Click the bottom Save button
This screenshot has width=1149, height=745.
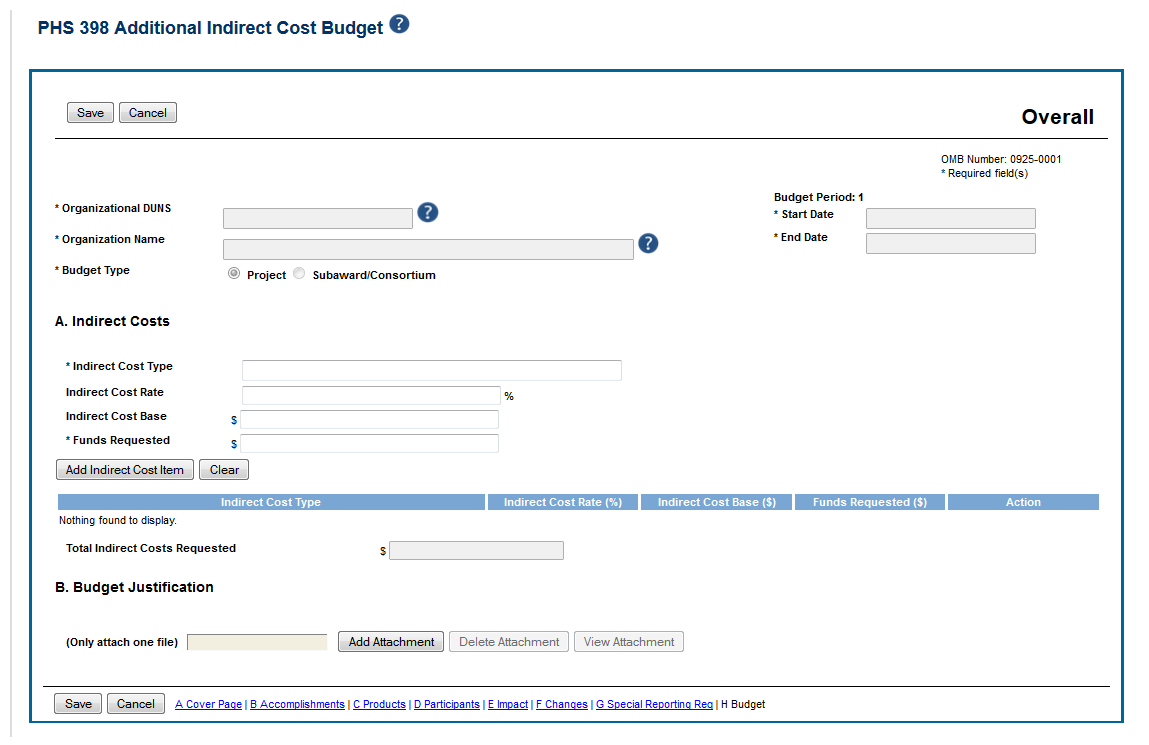point(78,704)
